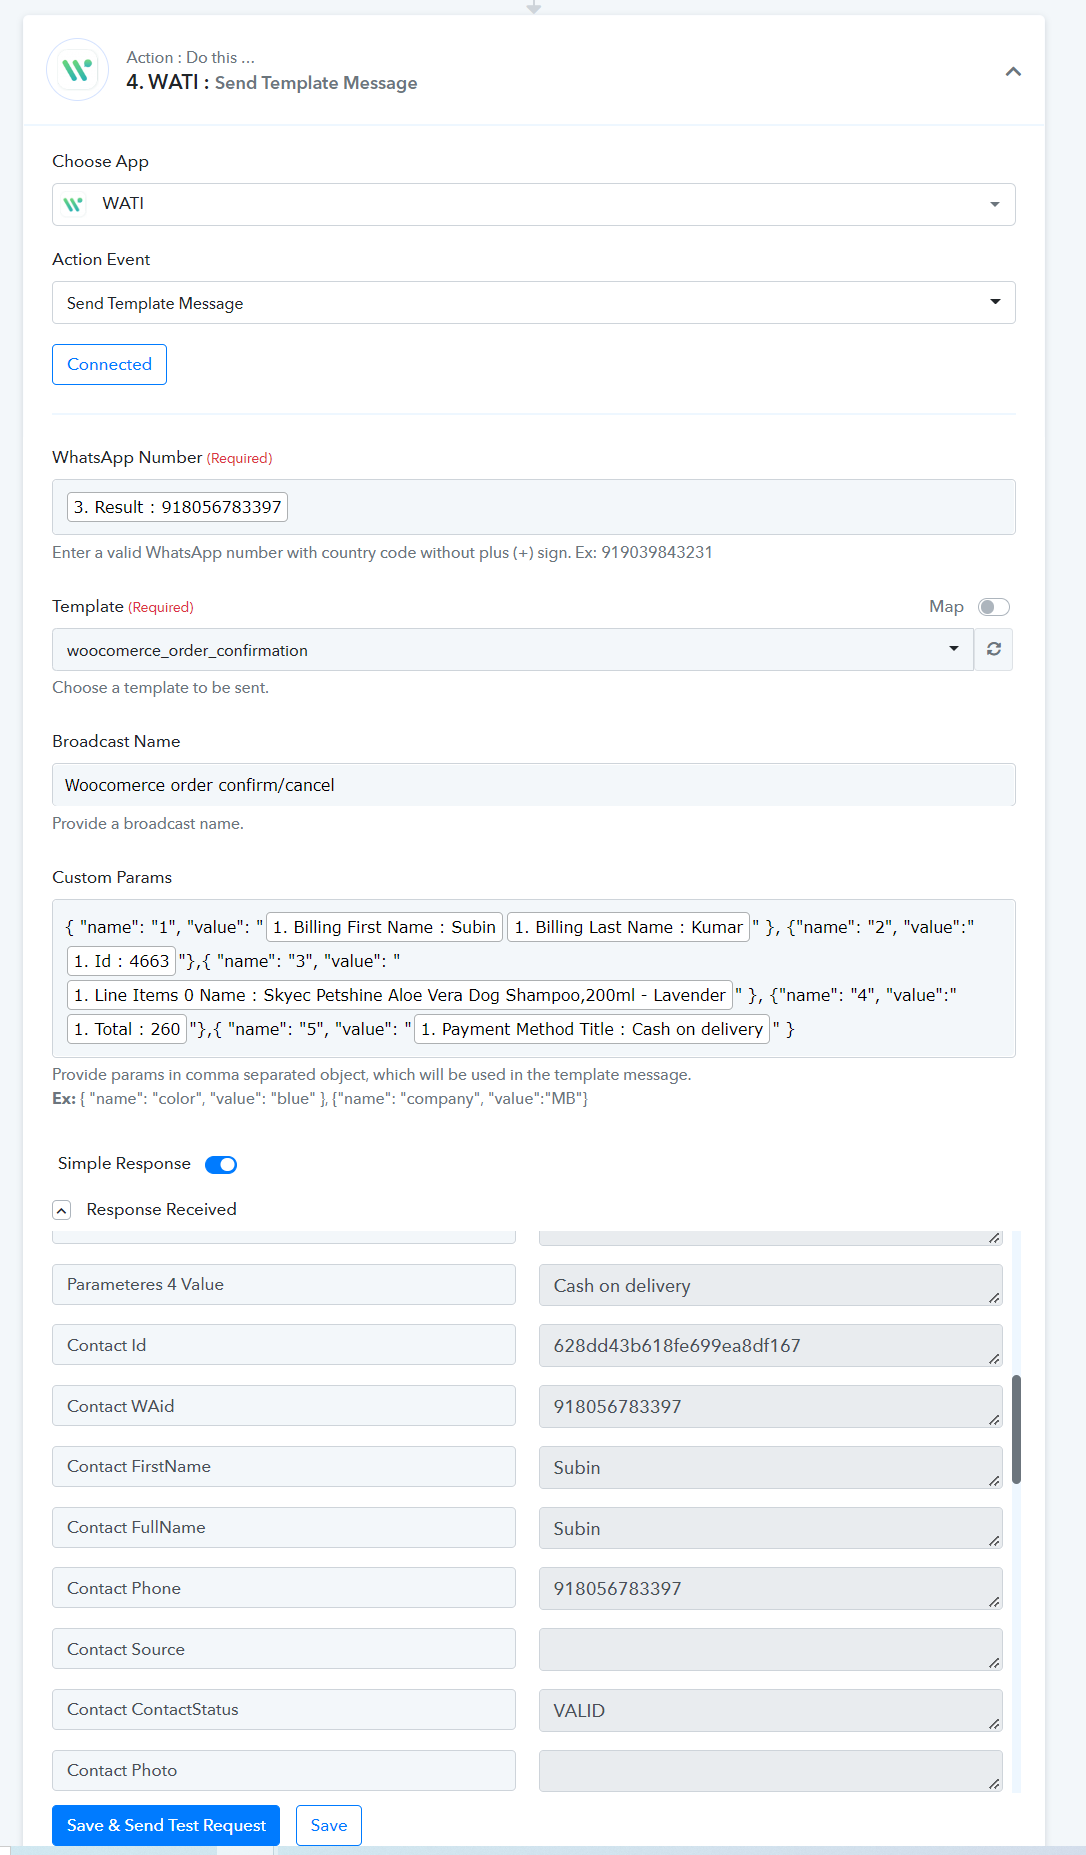This screenshot has width=1086, height=1855.
Task: Click the Billing First Name tag in Custom Params
Action: pos(384,927)
